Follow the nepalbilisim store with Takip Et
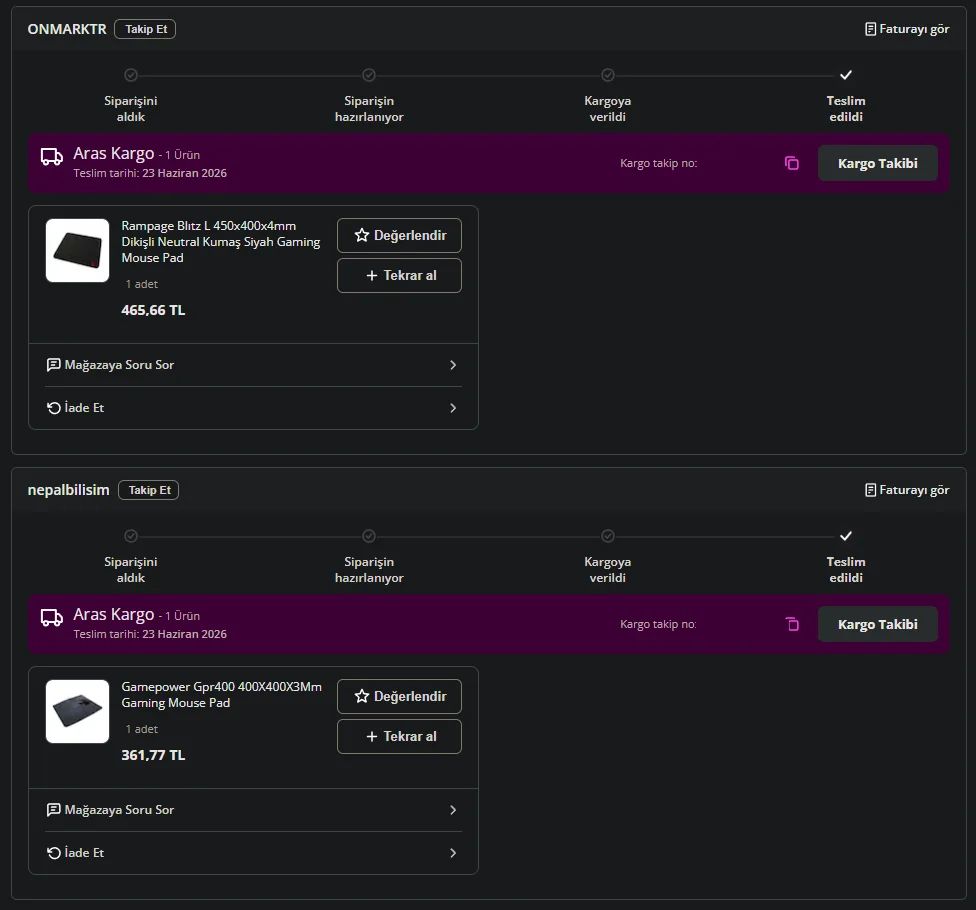Screen dimensions: 976x910 [x=149, y=490]
